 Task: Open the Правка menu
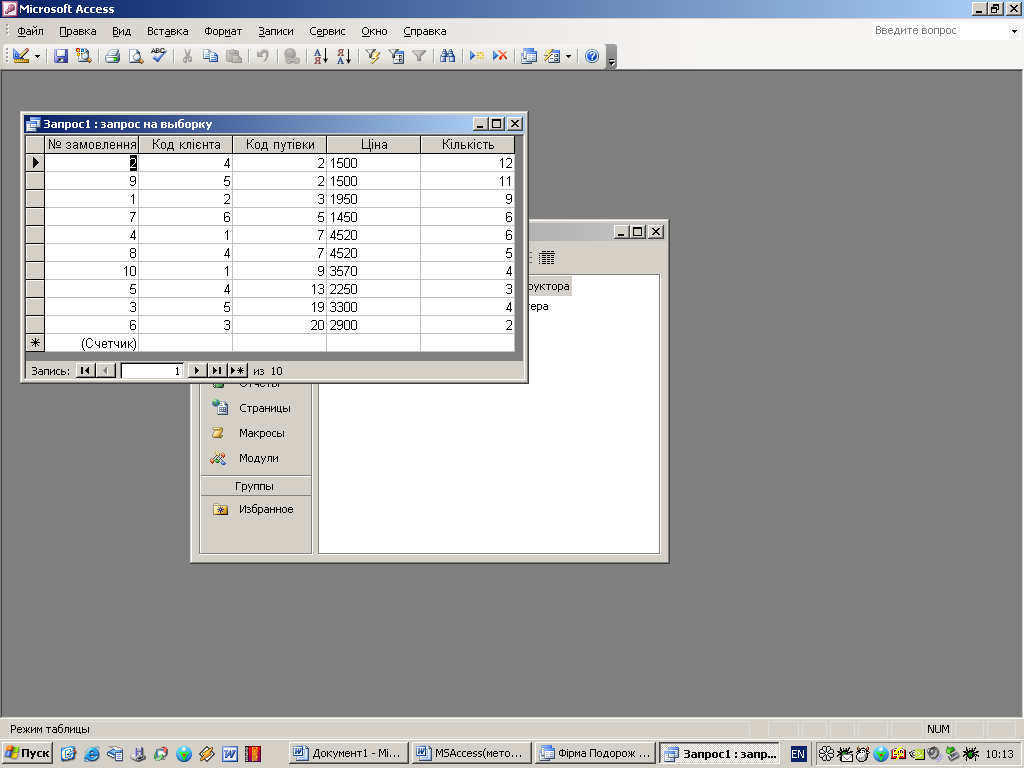tap(78, 31)
